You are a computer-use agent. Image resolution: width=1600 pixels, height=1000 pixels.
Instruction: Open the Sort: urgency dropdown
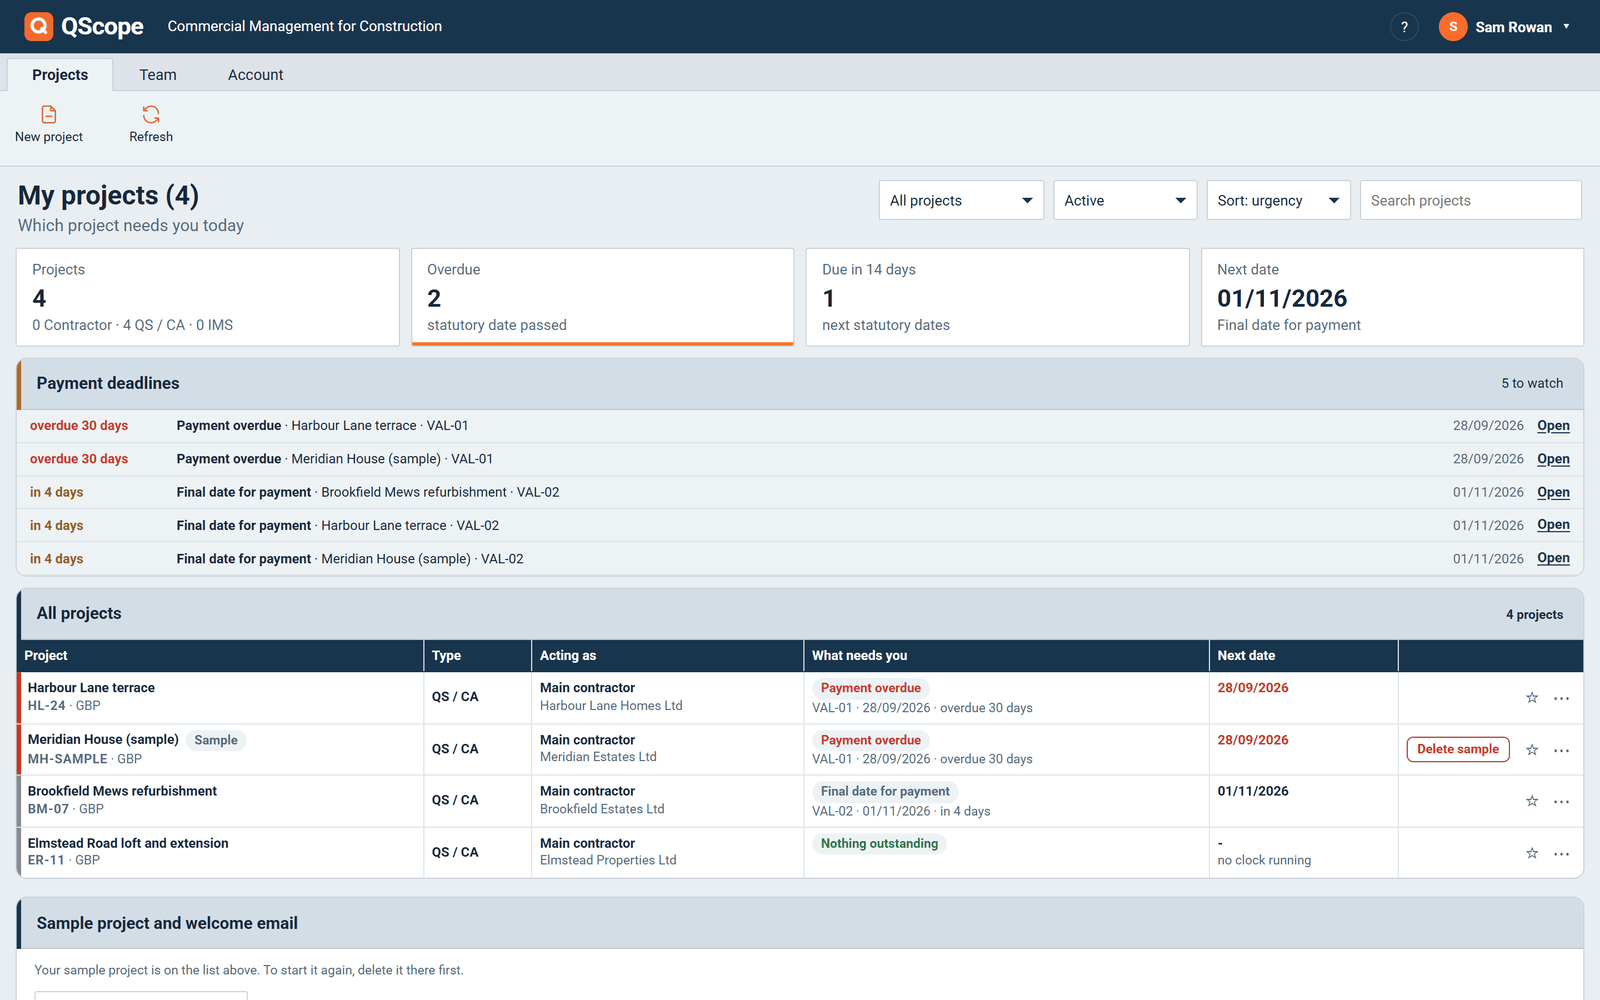1278,200
